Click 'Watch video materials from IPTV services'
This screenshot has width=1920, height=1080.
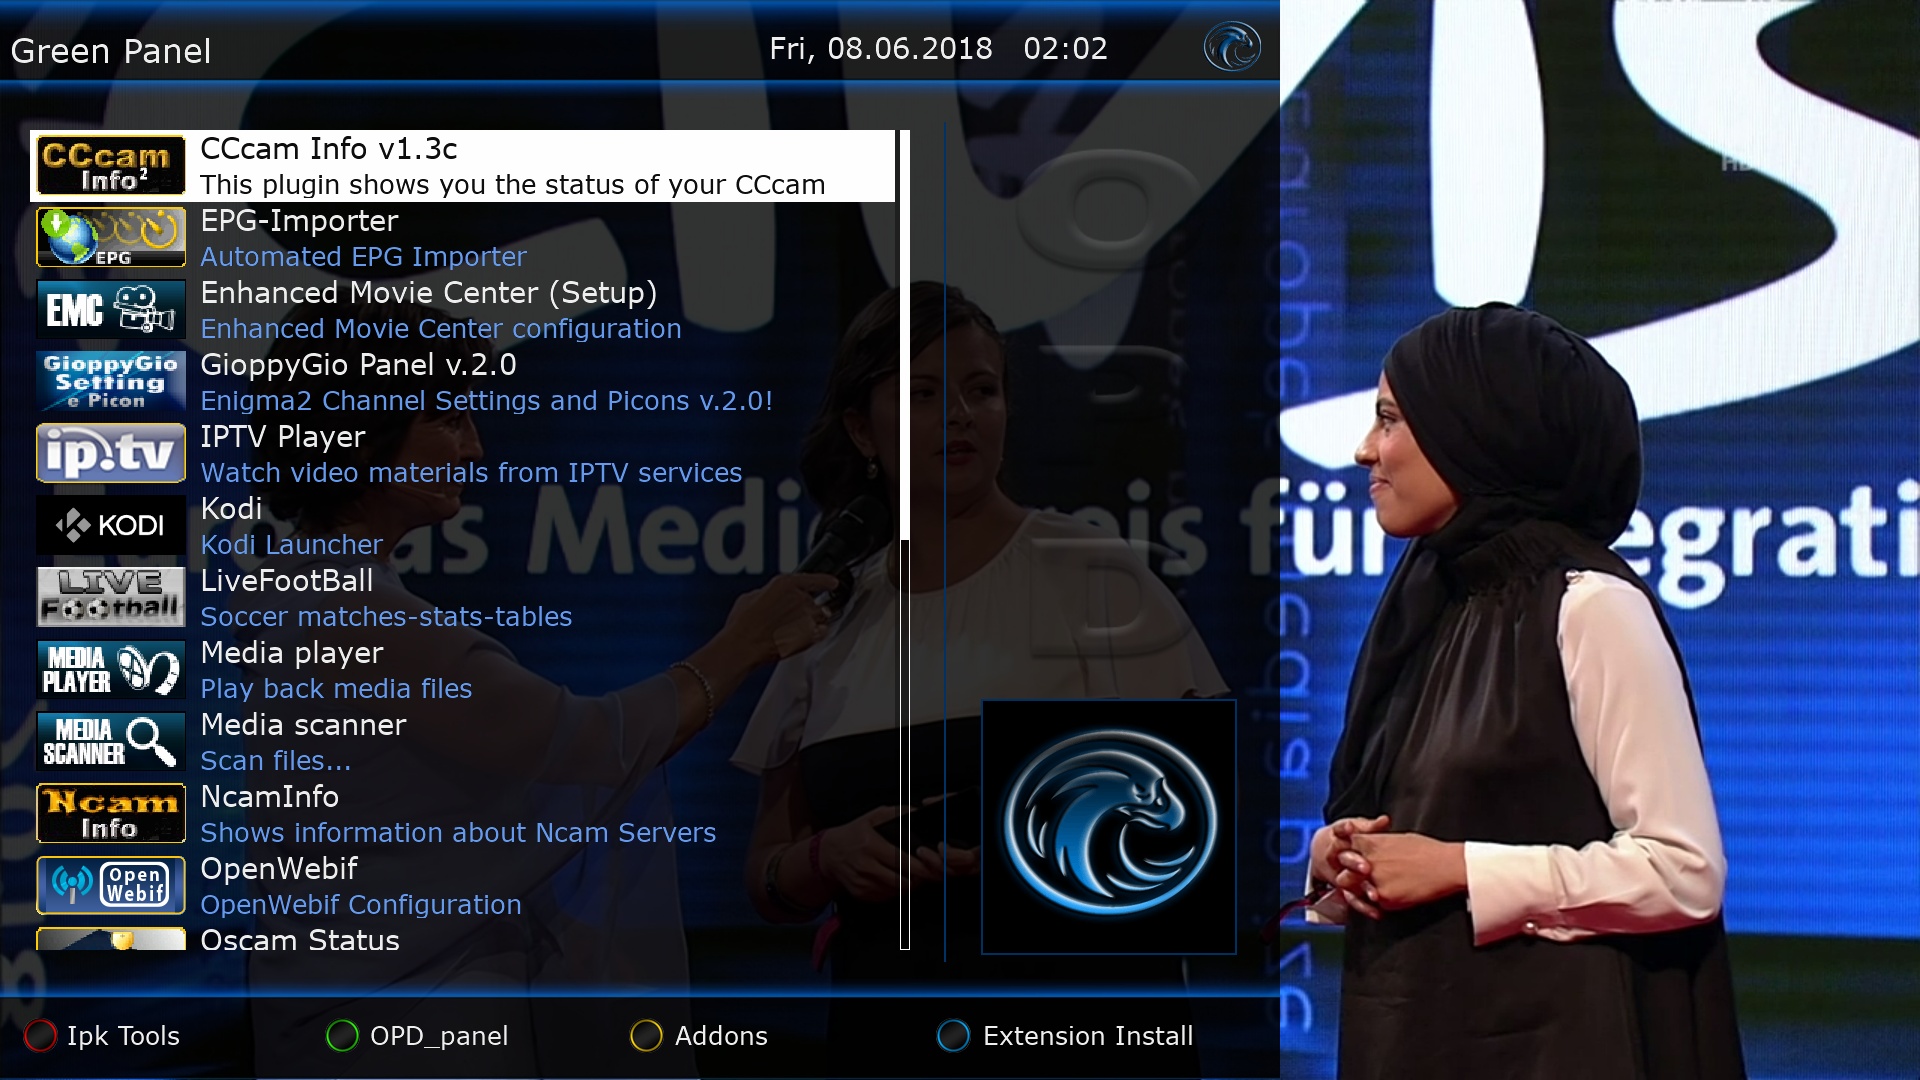(x=471, y=473)
